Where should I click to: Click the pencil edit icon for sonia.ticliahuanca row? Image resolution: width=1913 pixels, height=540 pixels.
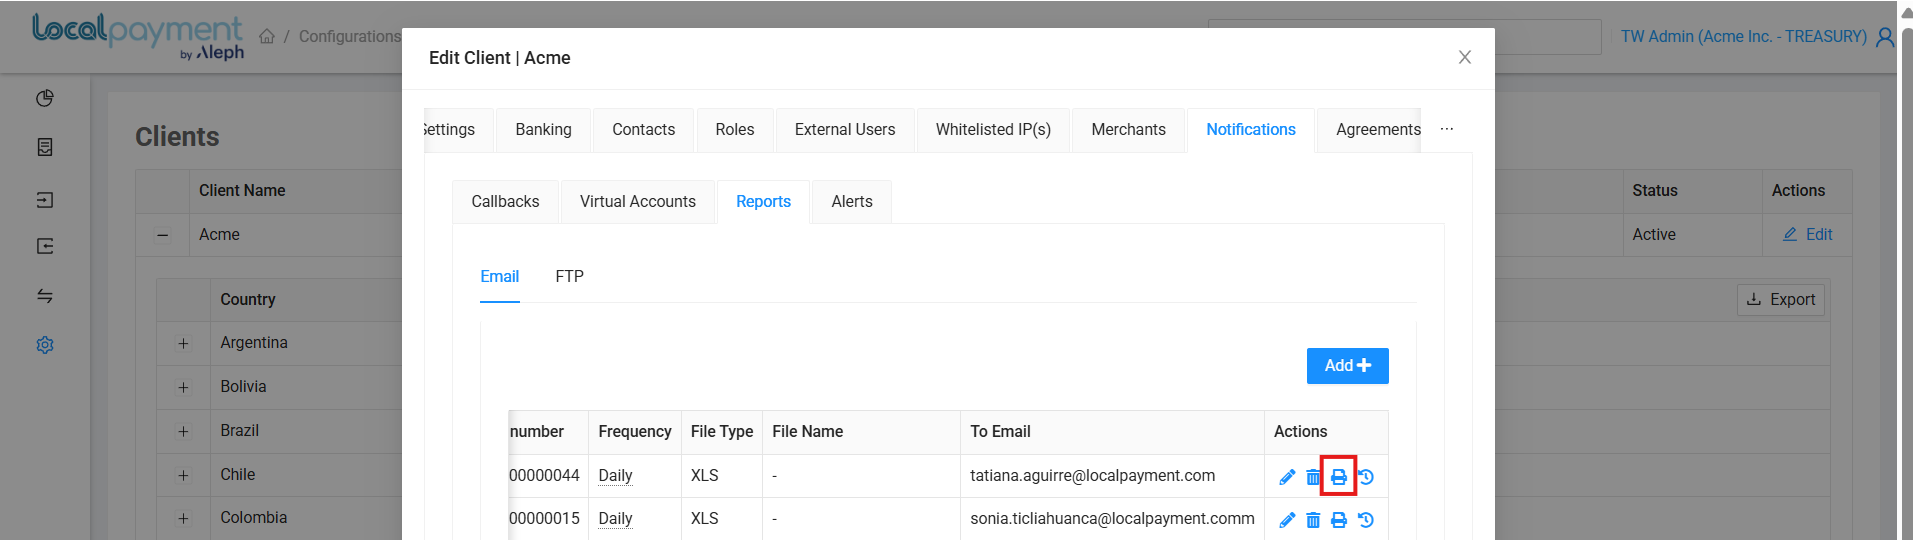tap(1287, 520)
